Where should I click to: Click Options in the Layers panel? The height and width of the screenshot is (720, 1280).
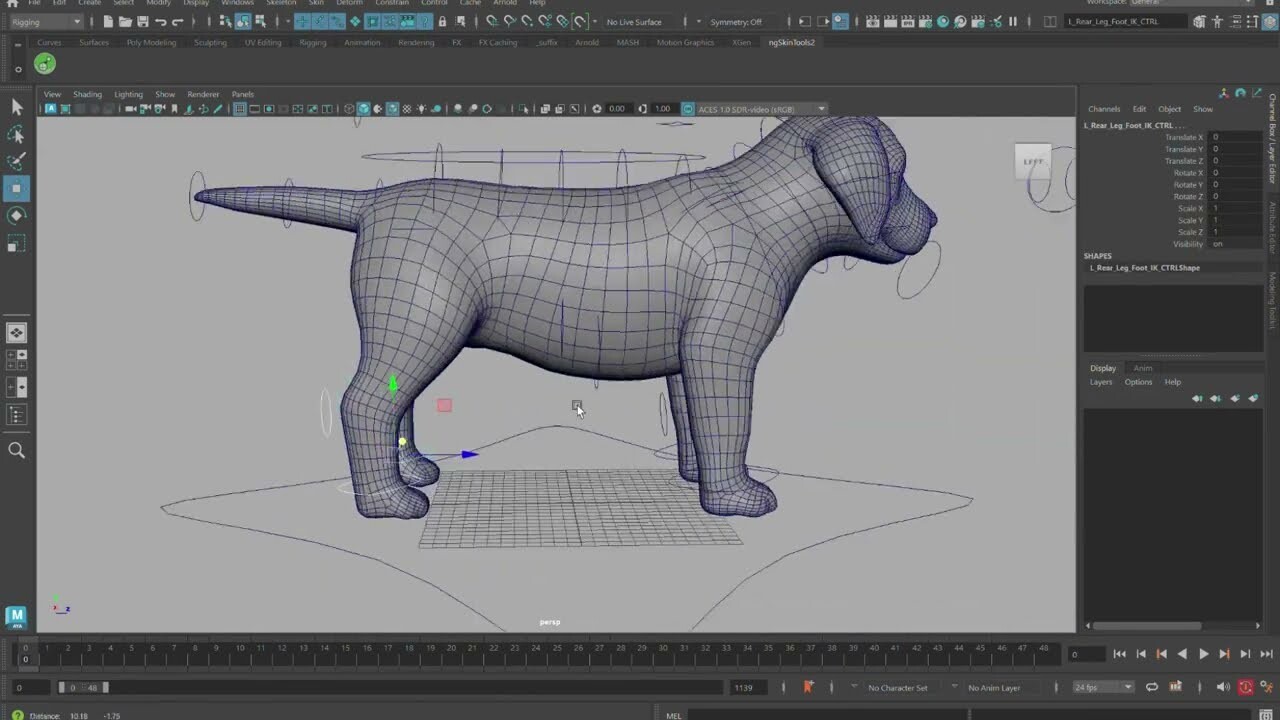[1138, 382]
